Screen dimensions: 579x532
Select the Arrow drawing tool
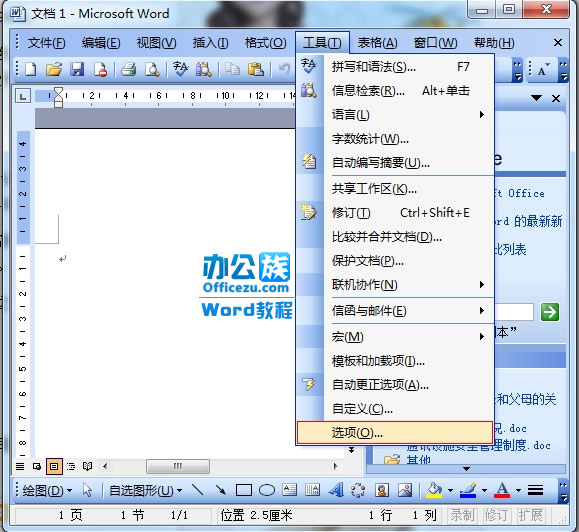pyautogui.click(x=220, y=490)
